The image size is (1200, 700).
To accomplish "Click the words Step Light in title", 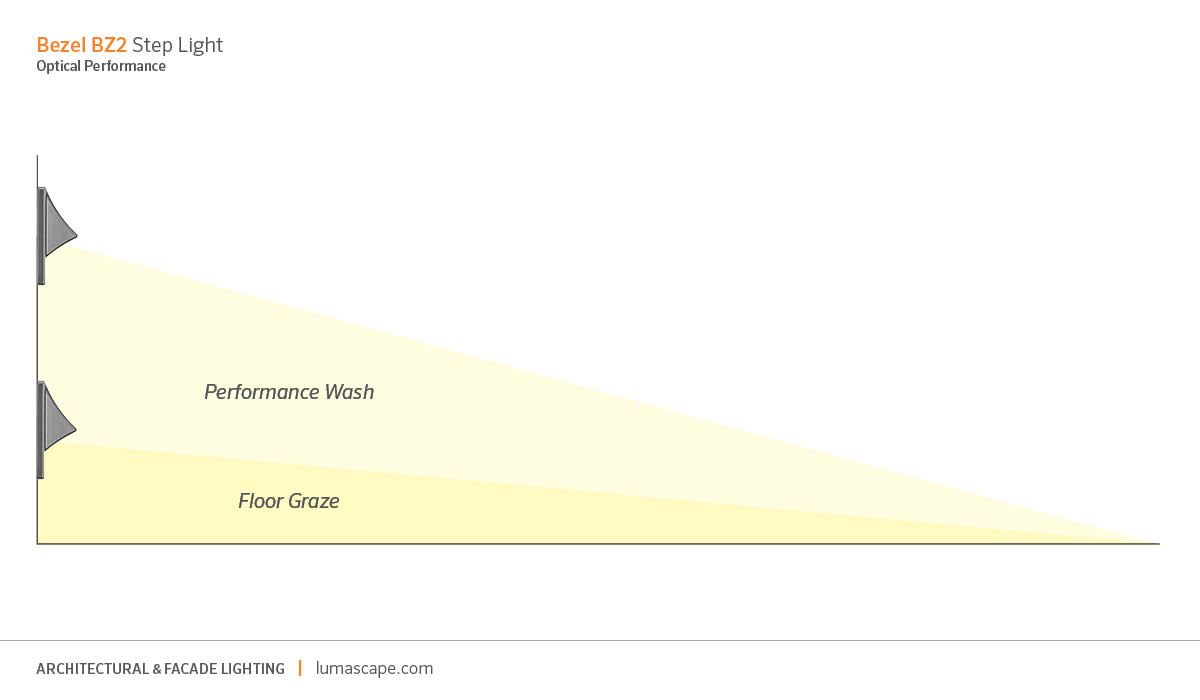I will point(178,45).
